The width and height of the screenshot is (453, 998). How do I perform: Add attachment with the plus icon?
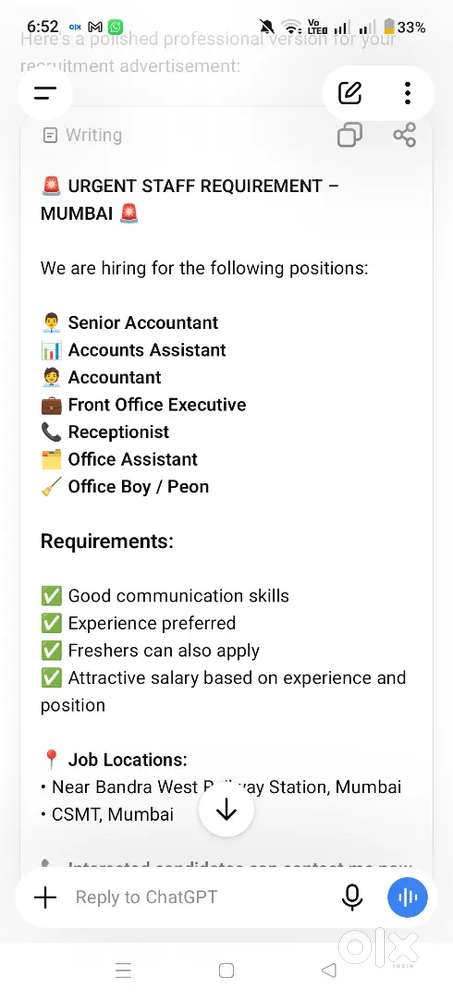point(45,897)
